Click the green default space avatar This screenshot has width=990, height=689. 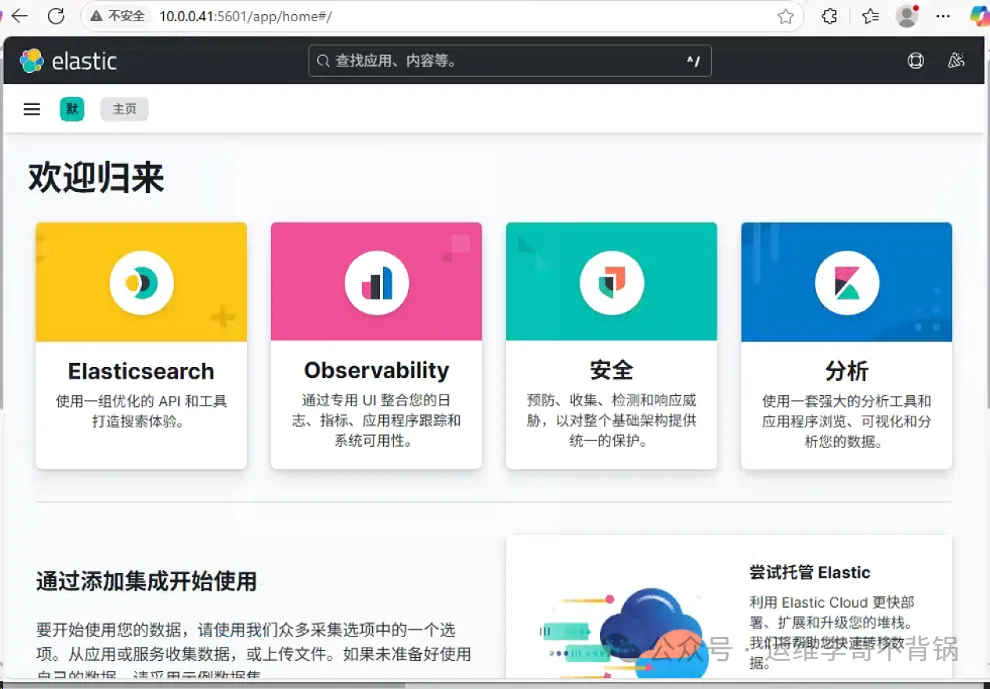point(72,109)
